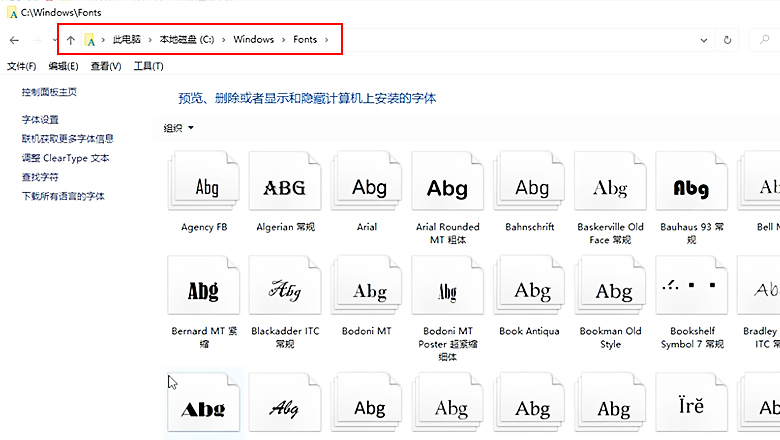Select the Bookshelf Symbol 7 font icon
The width and height of the screenshot is (780, 440).
pyautogui.click(x=692, y=285)
